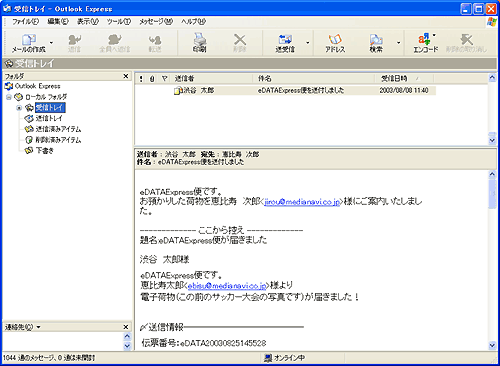Select Local Folders (ローカル フォルダ) tree item

(46, 97)
